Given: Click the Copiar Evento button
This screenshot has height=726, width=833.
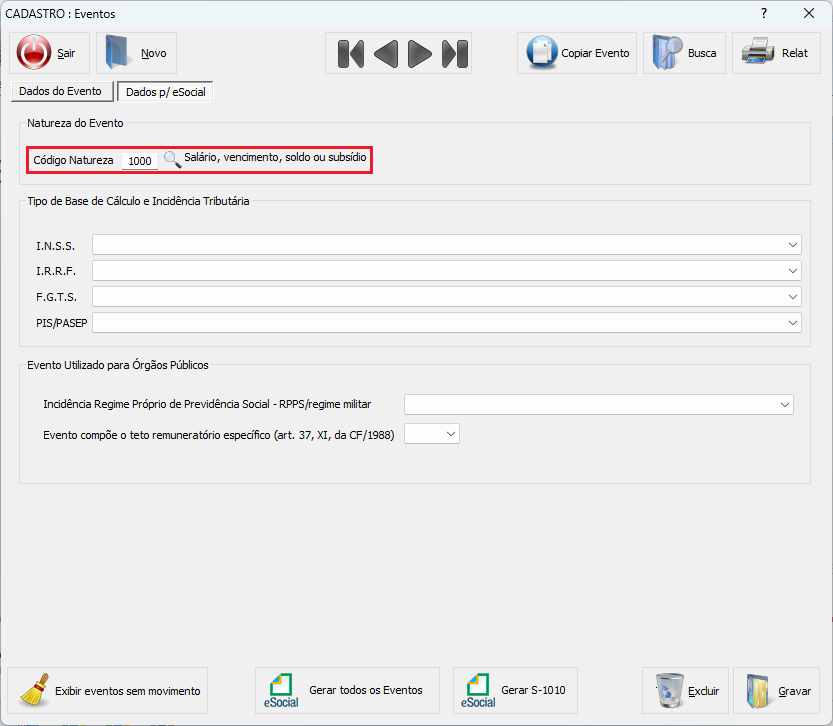Looking at the screenshot, I should pos(577,53).
